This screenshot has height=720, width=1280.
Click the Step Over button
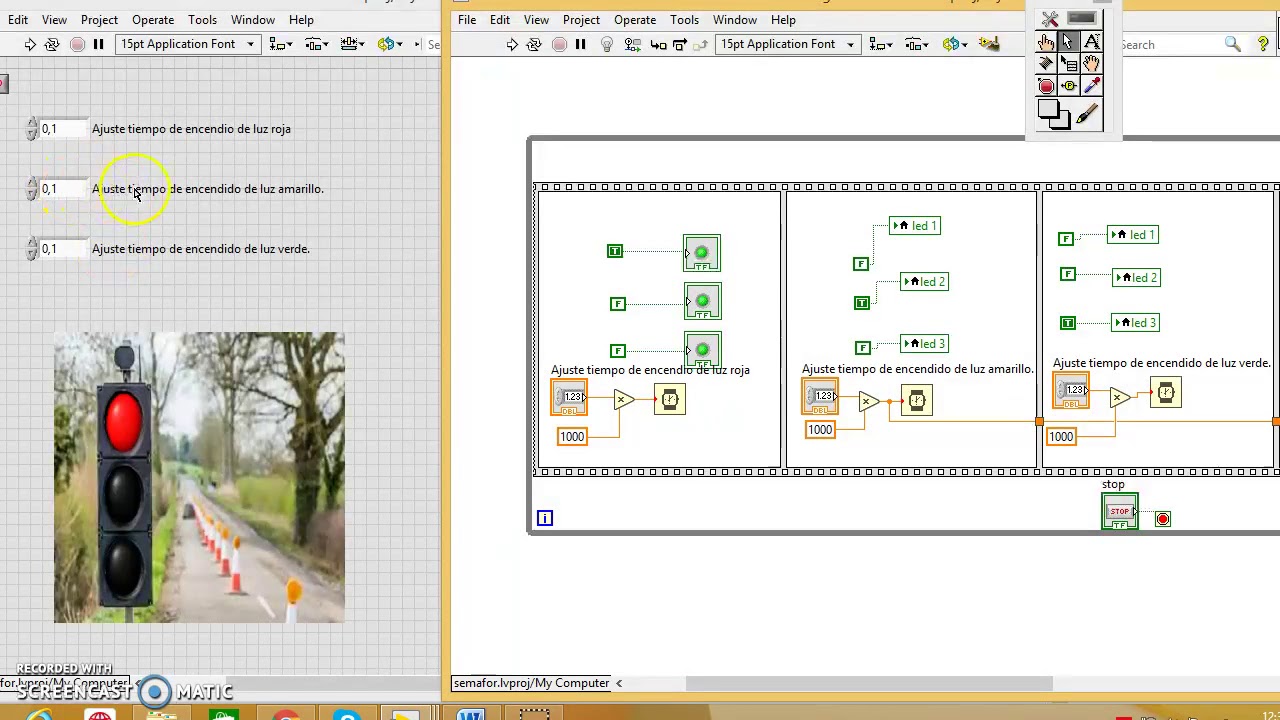point(679,44)
